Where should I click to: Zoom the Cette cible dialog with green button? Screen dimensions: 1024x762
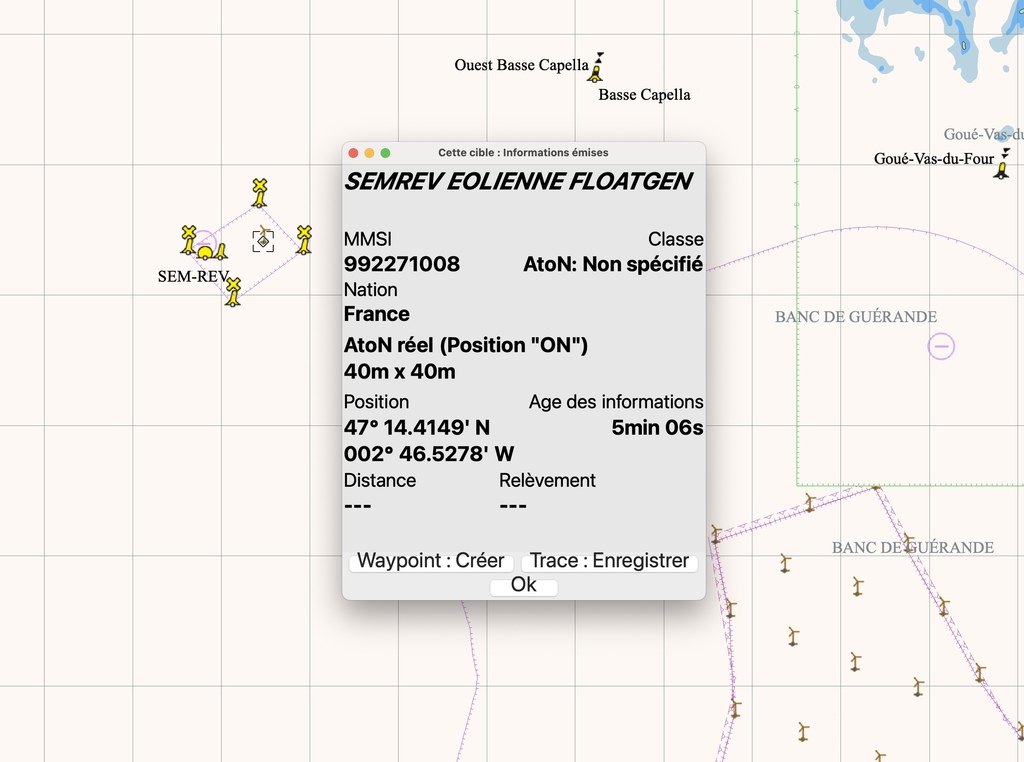385,153
